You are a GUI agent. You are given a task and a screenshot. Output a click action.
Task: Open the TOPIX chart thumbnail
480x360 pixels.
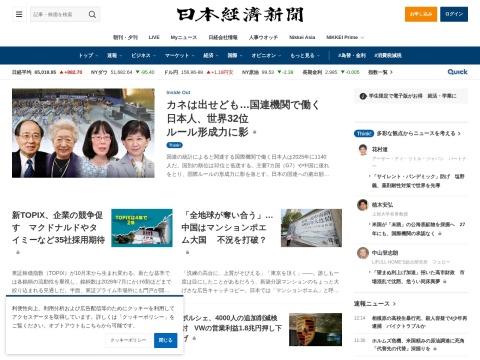[x=142, y=228]
